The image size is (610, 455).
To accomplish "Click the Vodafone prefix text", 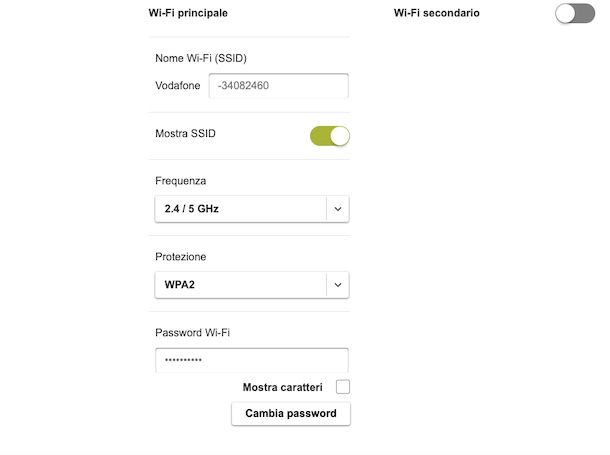I will pos(178,86).
